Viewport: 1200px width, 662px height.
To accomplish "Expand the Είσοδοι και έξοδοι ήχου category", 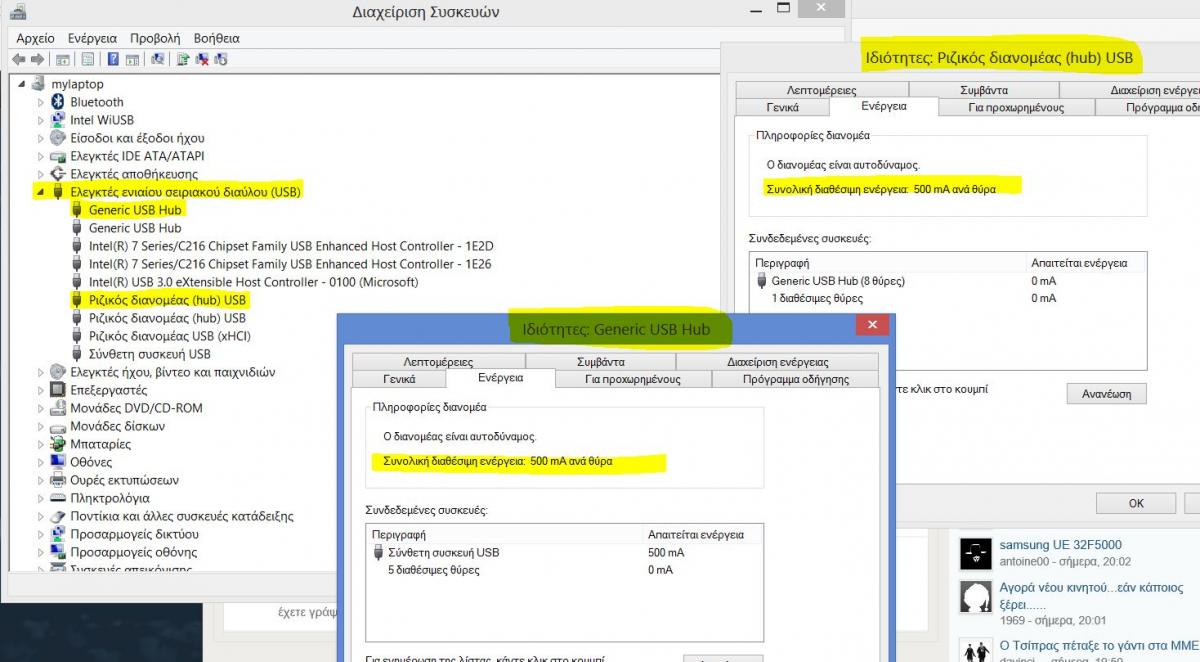I will (x=41, y=138).
